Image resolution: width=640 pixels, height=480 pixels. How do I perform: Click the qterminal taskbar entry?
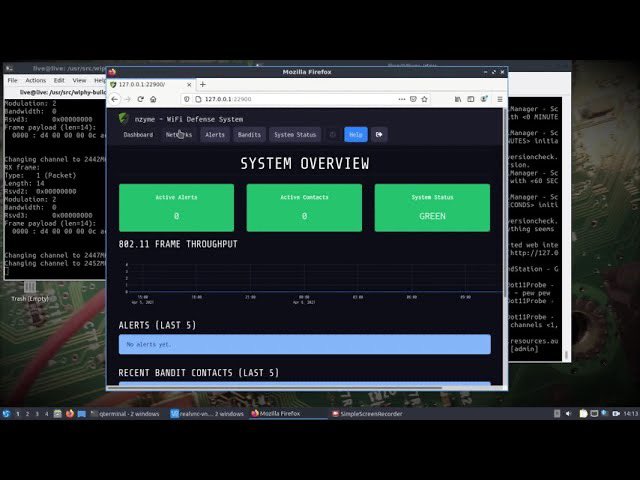click(x=125, y=413)
